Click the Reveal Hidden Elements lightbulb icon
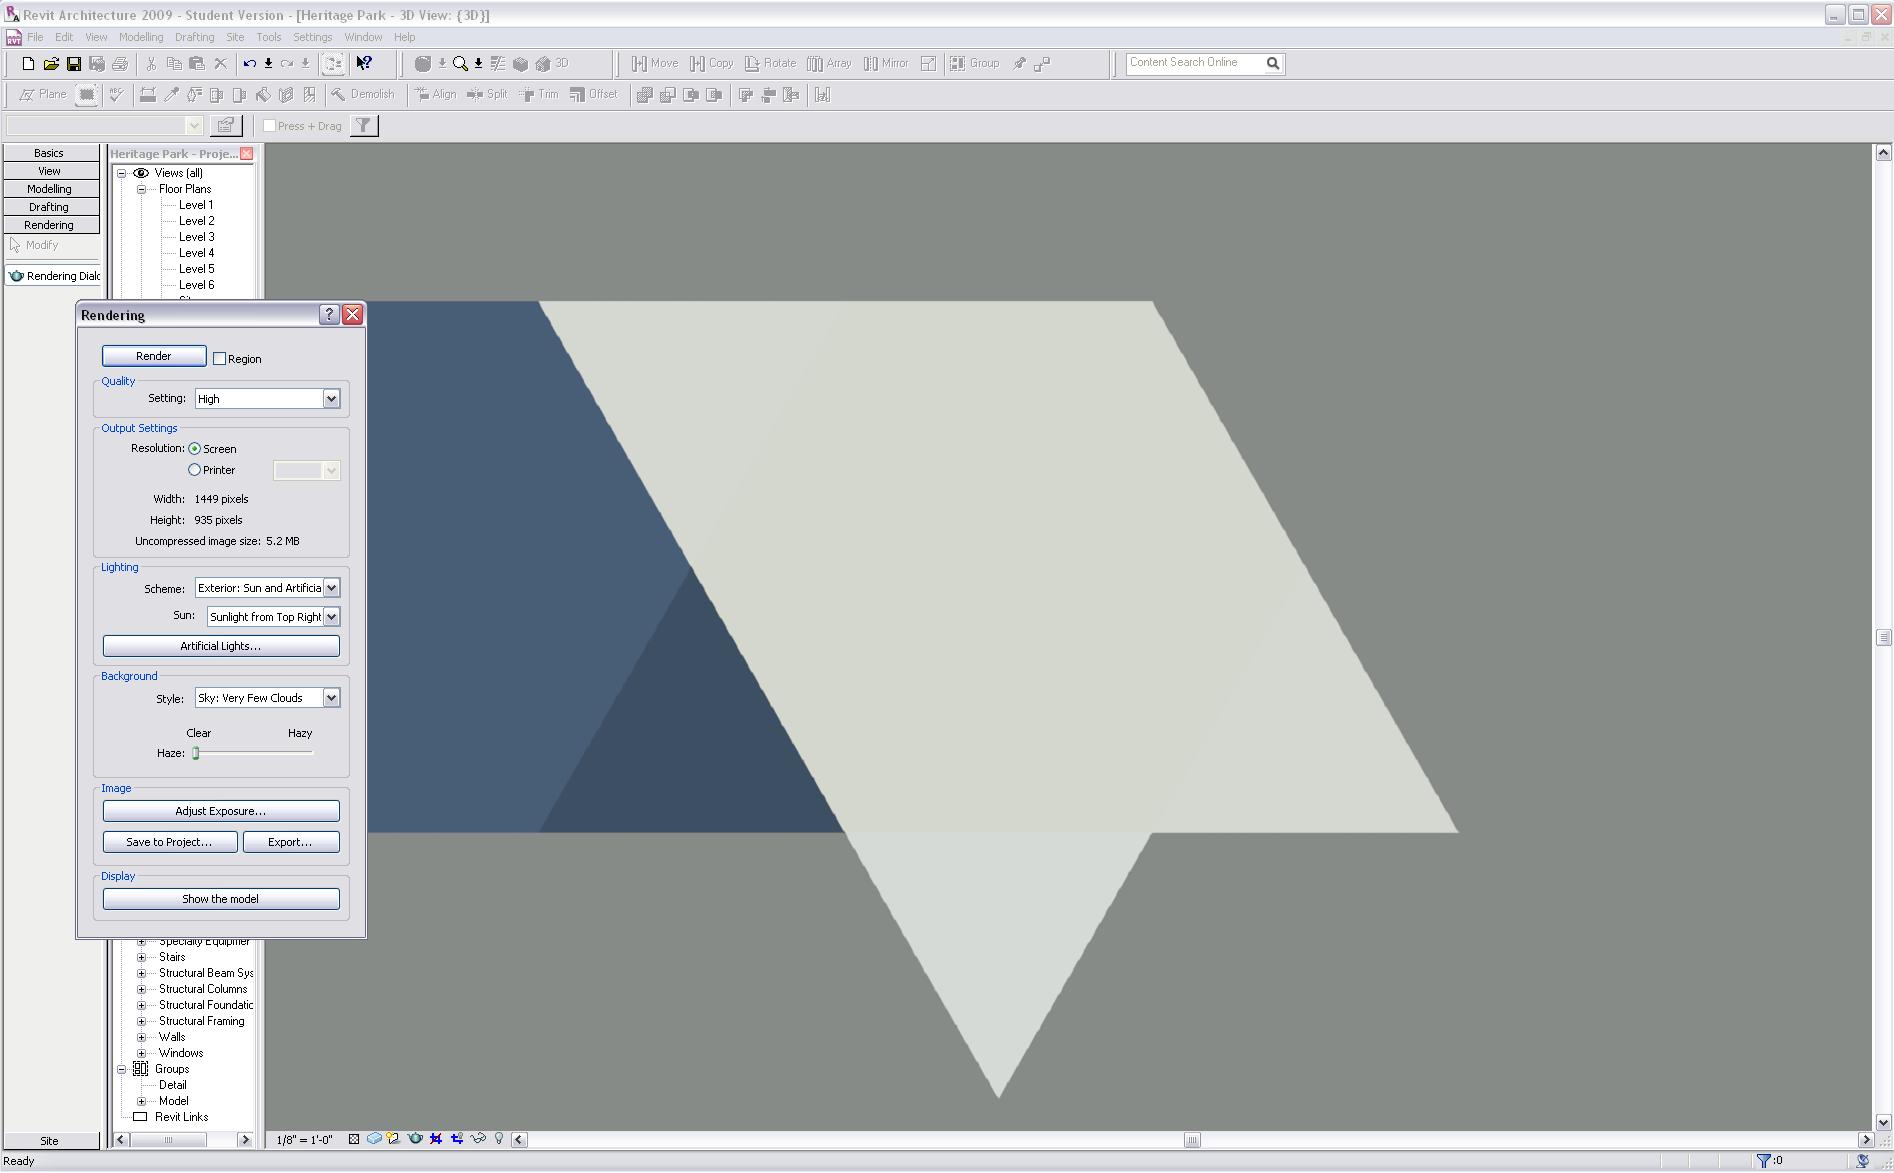1894x1173 pixels. 499,1139
